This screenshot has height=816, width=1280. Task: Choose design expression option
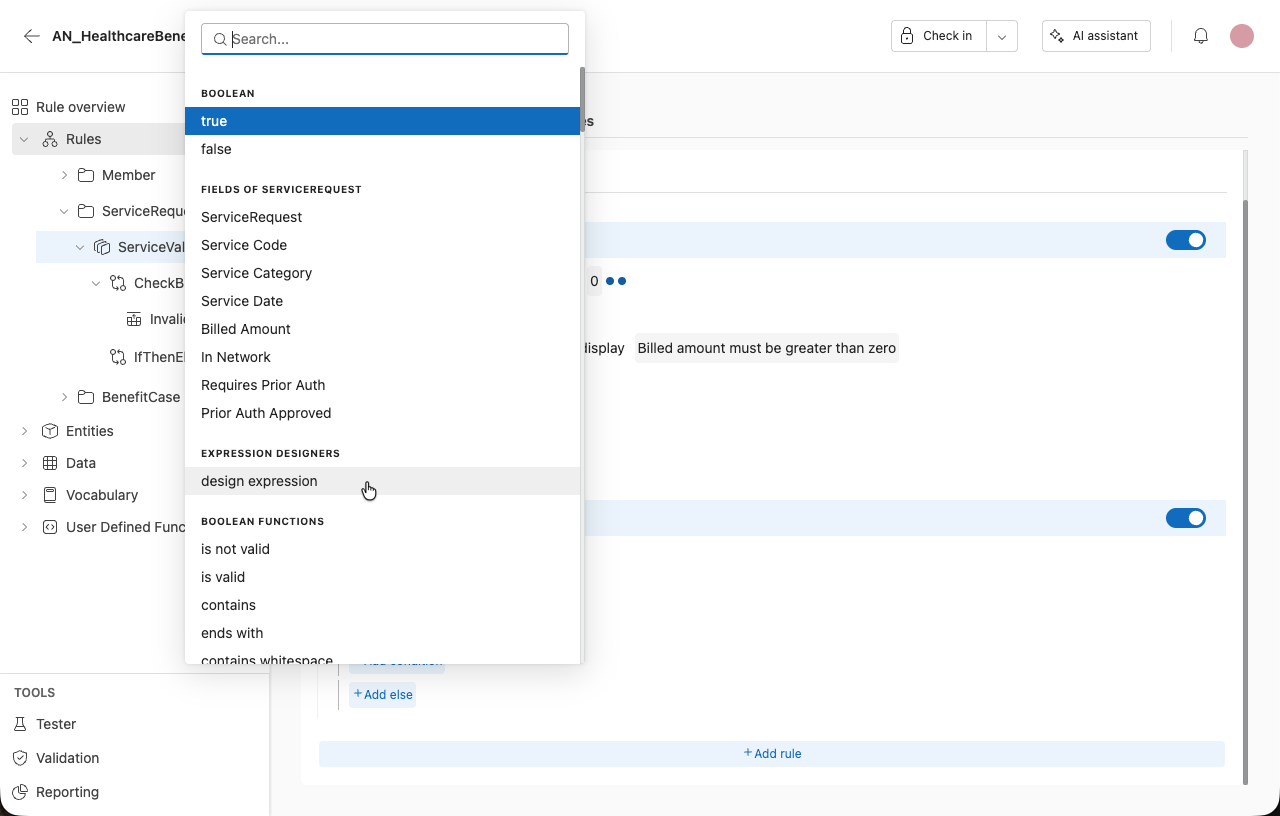382,481
